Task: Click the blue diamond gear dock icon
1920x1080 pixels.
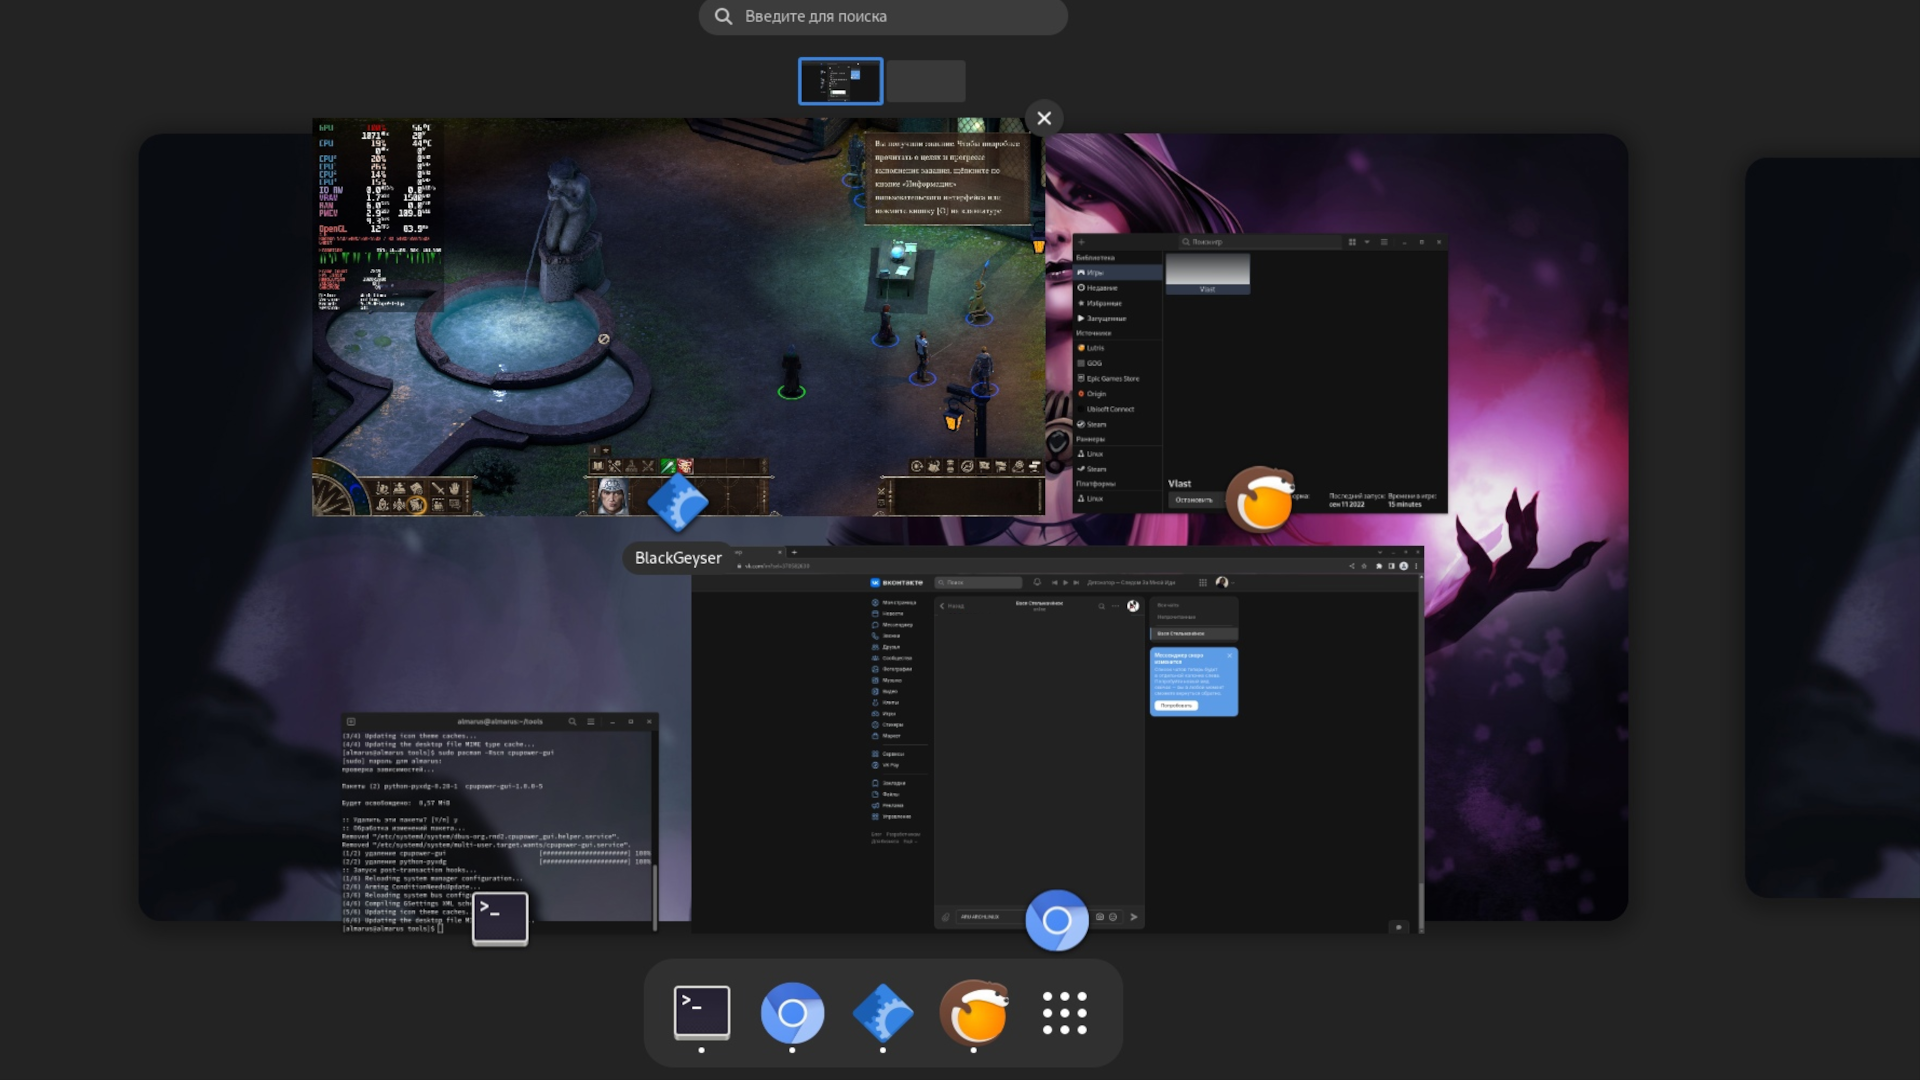Action: click(x=883, y=1012)
